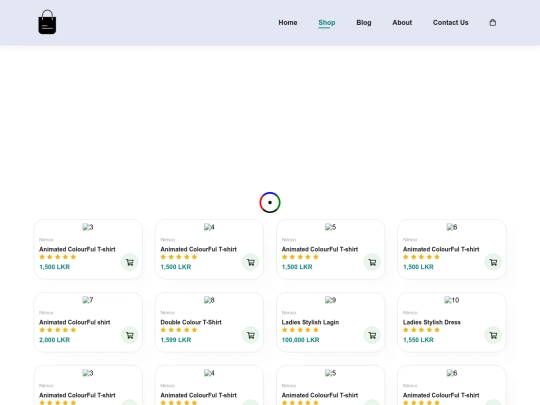Image resolution: width=540 pixels, height=405 pixels.
Task: Open product image 8 of Double Colour T-Shirt
Action: (209, 300)
